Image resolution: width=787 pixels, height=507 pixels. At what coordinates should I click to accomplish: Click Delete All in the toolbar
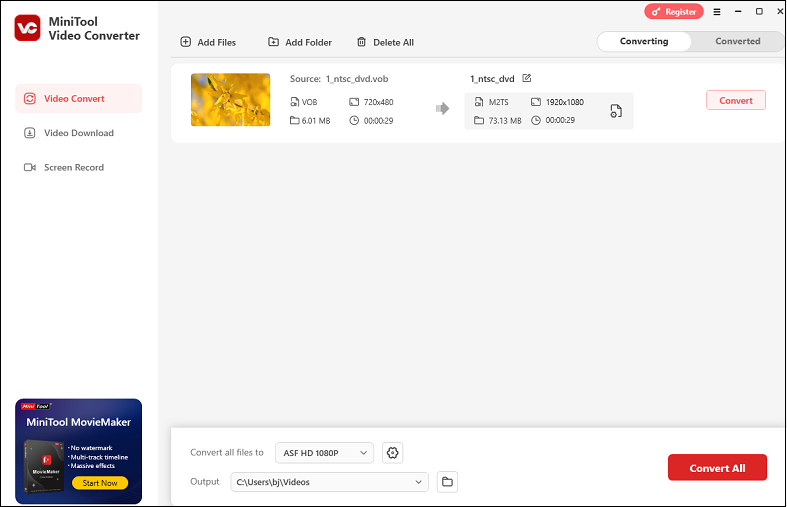click(x=385, y=42)
